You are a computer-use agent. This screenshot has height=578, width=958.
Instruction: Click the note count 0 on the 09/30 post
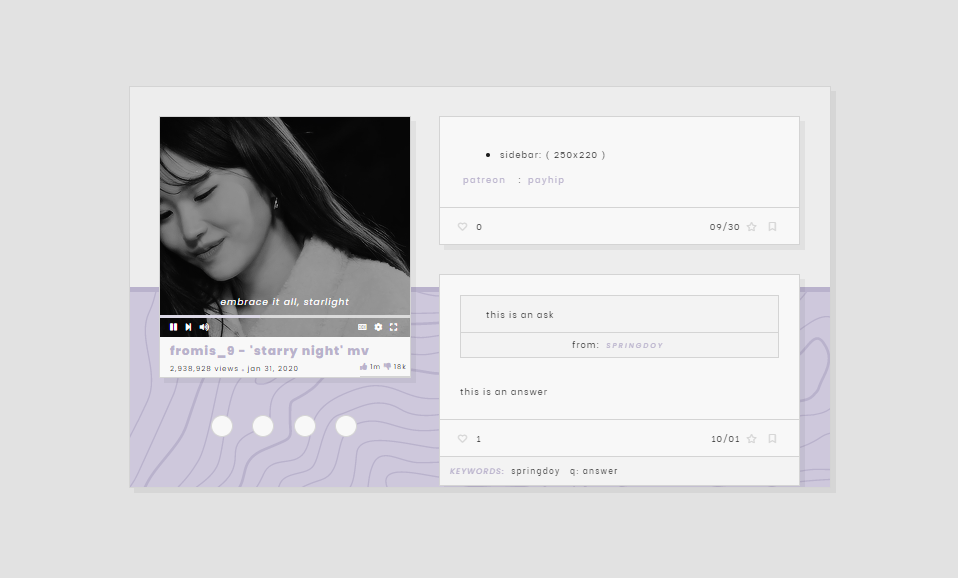(x=479, y=227)
